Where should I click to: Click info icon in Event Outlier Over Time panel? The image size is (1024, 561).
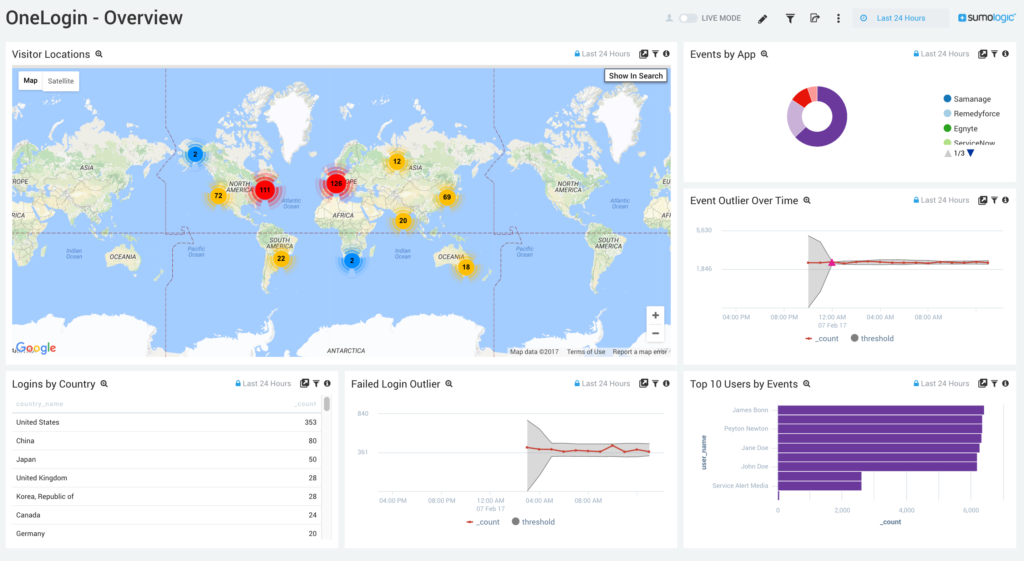point(1005,200)
